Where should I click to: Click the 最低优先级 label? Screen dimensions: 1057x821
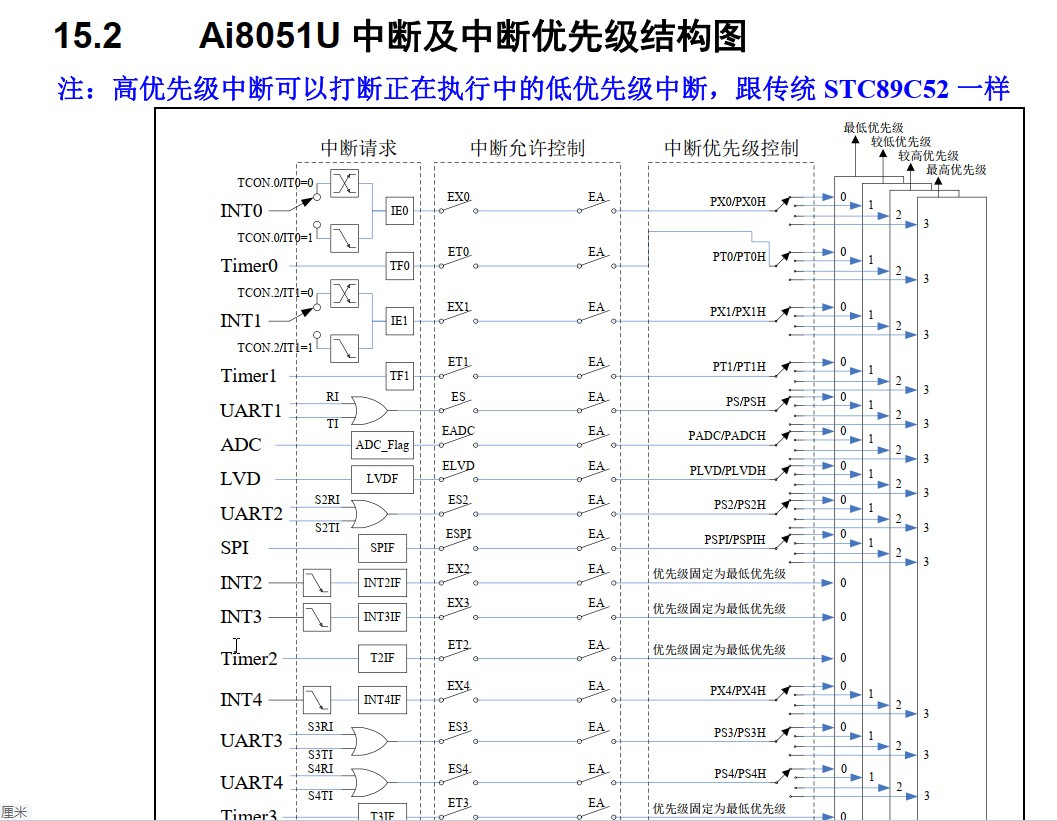[x=873, y=127]
